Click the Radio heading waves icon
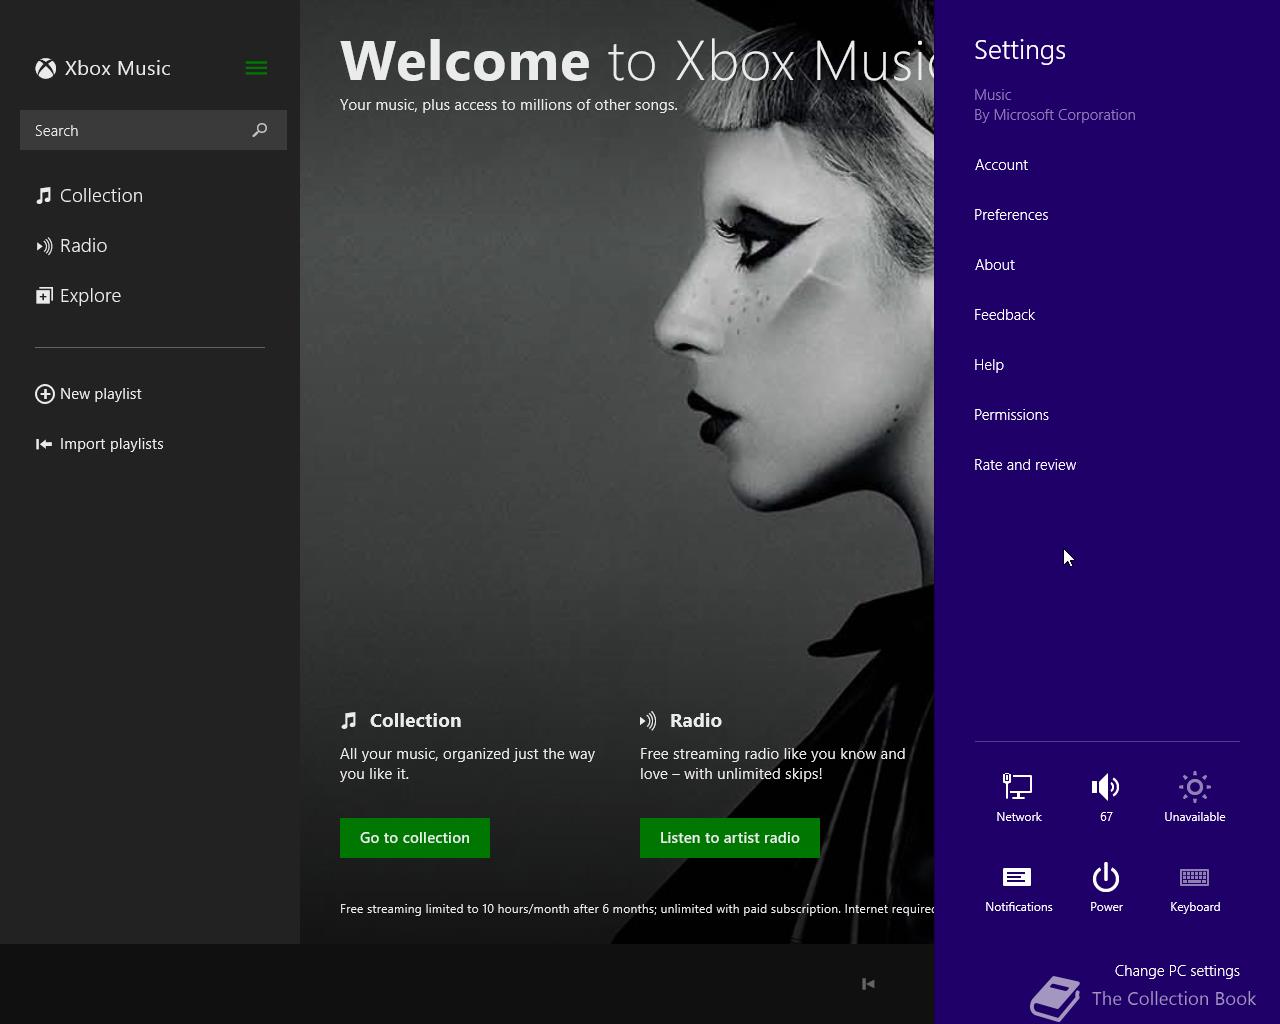 point(648,720)
